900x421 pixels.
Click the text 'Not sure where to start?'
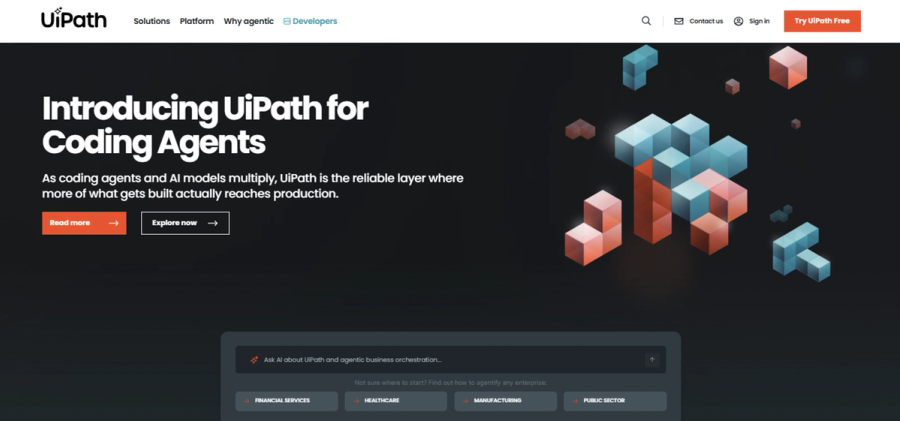point(389,383)
